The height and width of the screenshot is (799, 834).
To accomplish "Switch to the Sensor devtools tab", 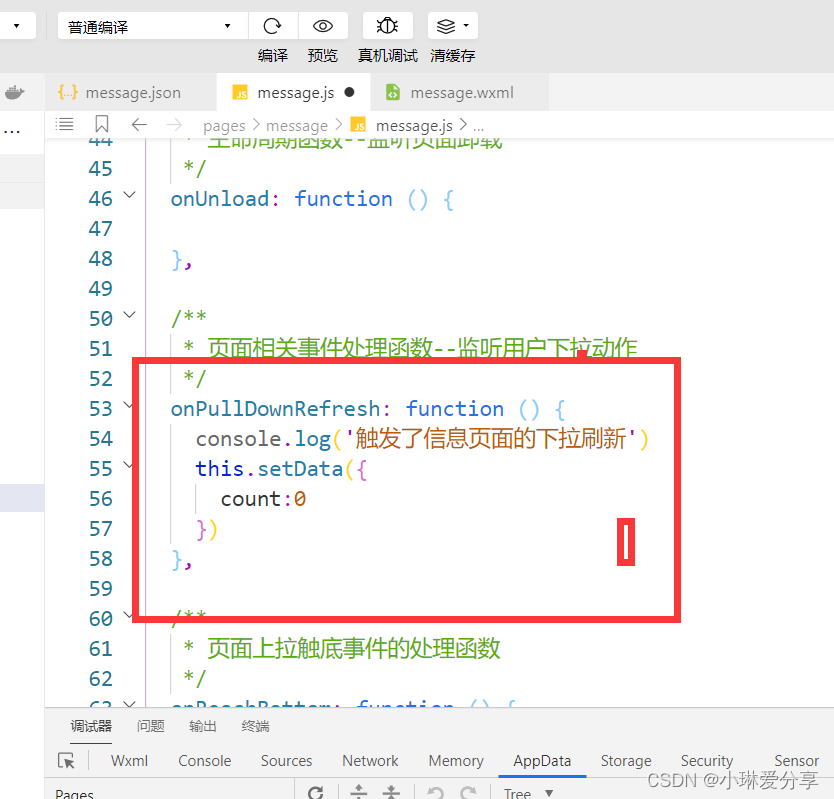I will coord(796,761).
